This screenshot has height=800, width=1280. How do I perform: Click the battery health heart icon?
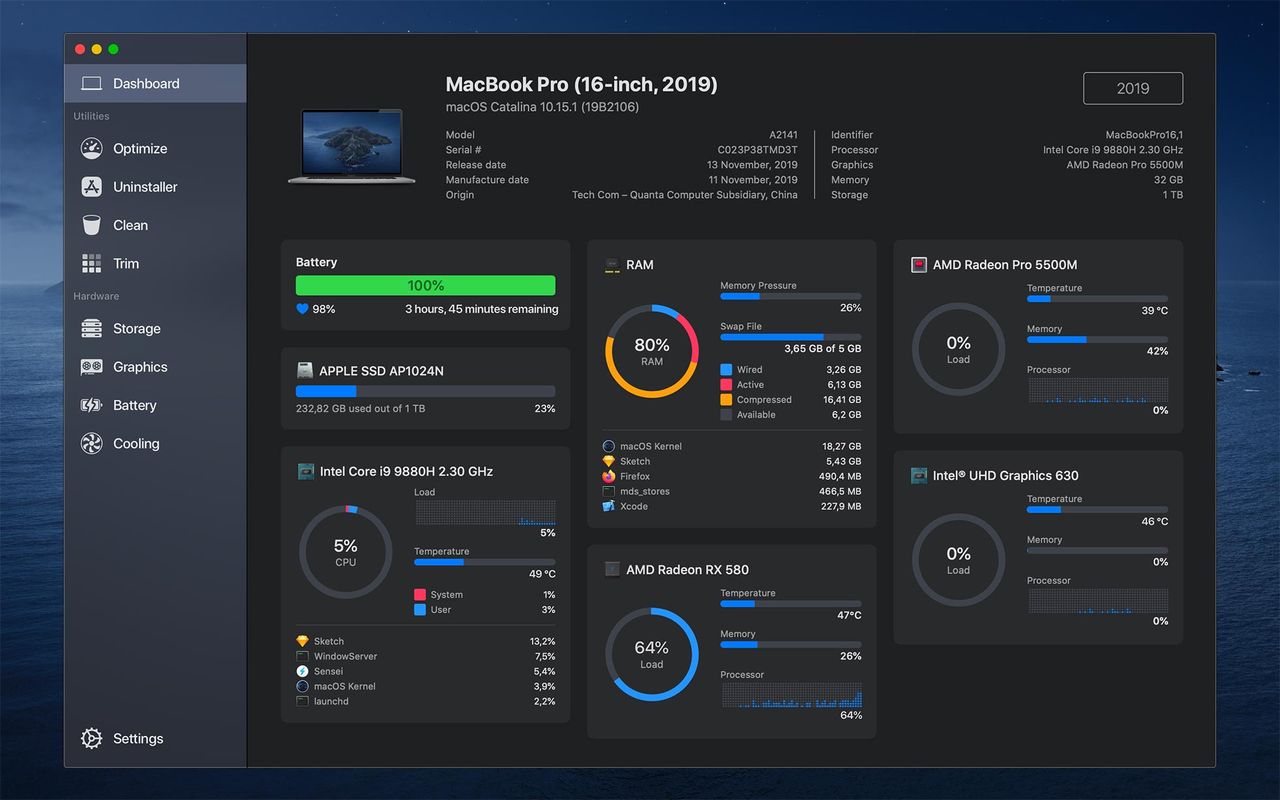click(302, 309)
